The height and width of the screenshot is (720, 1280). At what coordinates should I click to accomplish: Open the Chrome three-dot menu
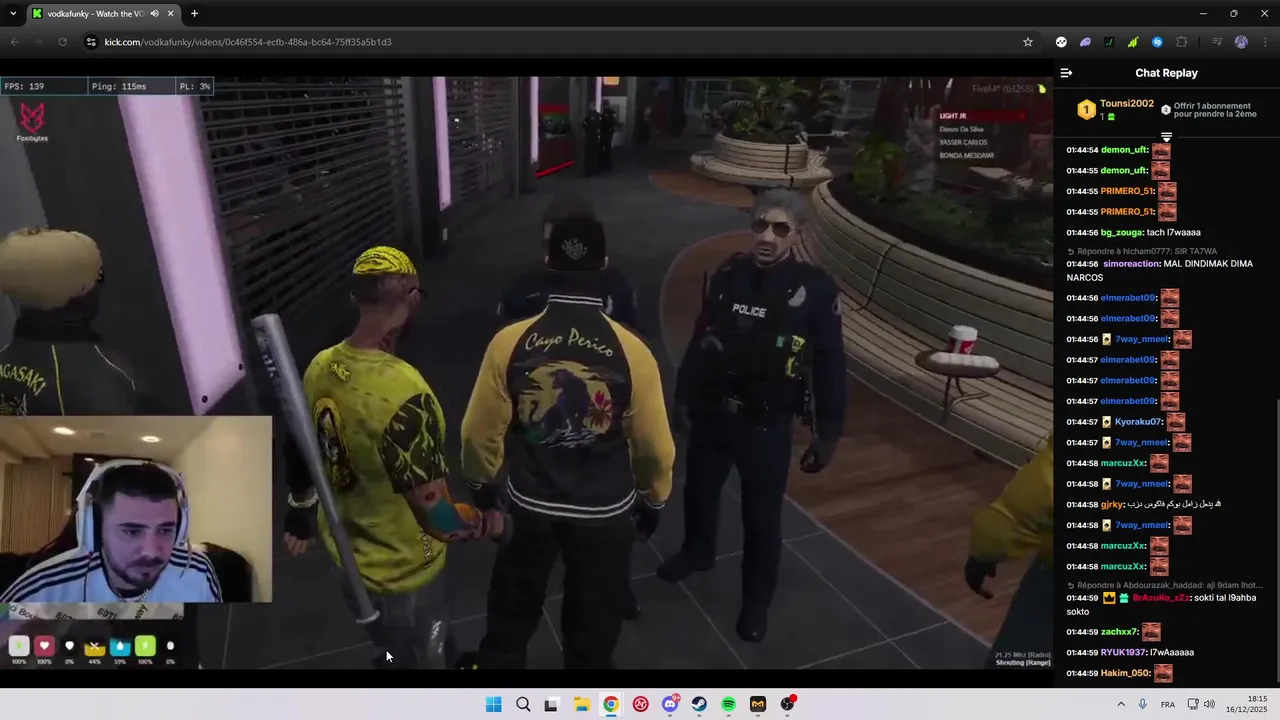tap(1265, 42)
